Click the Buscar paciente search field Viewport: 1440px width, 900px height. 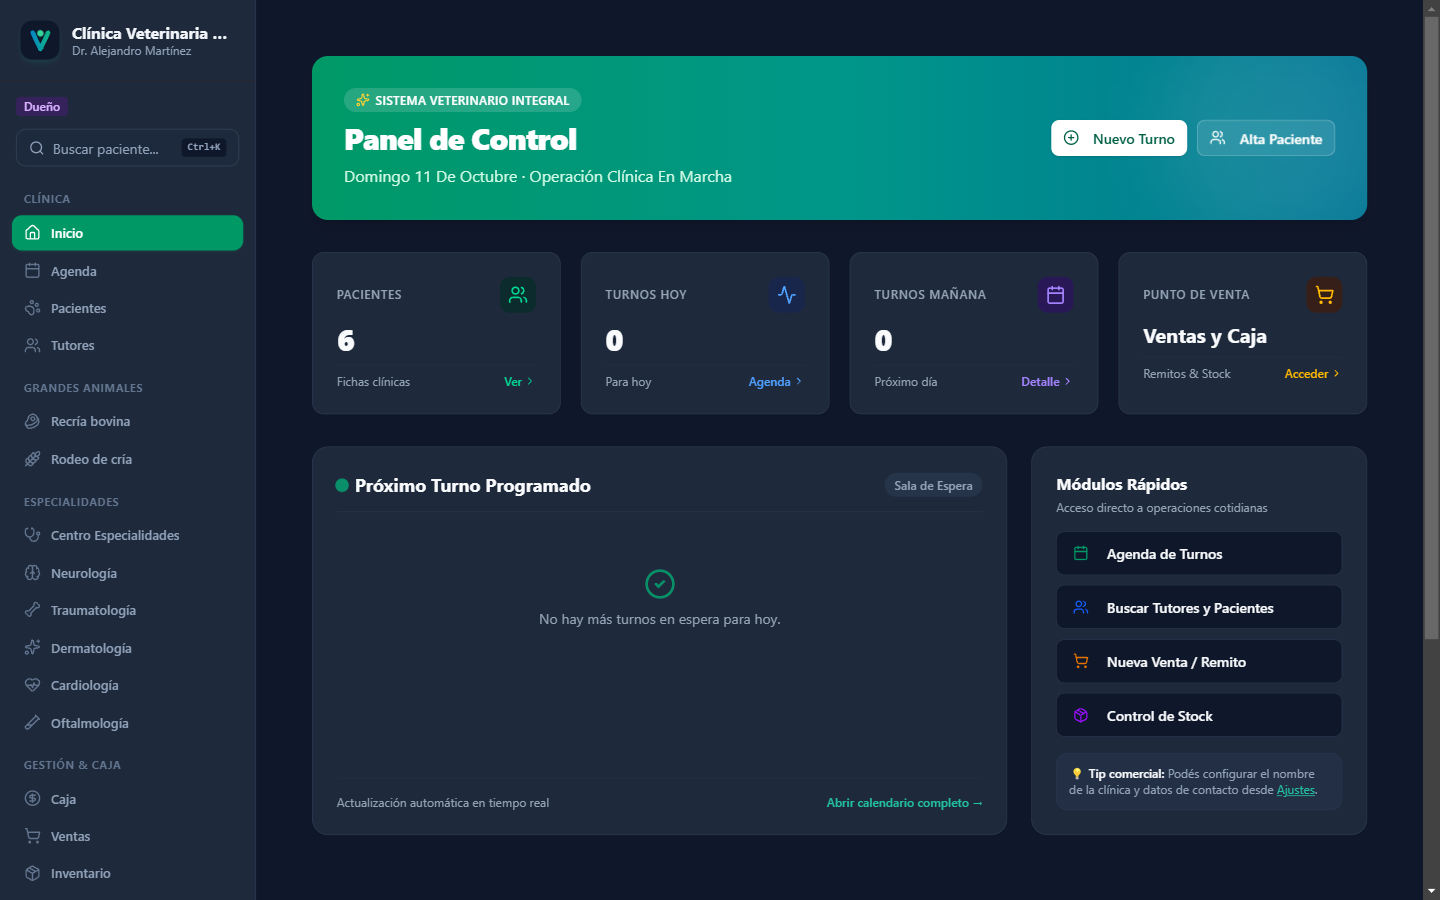(x=127, y=148)
